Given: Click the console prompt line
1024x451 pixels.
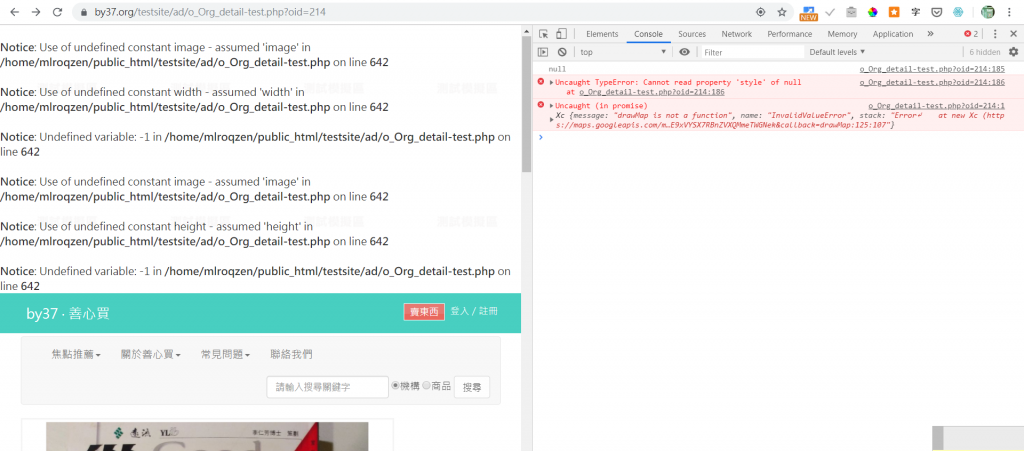Looking at the screenshot, I should (777, 137).
